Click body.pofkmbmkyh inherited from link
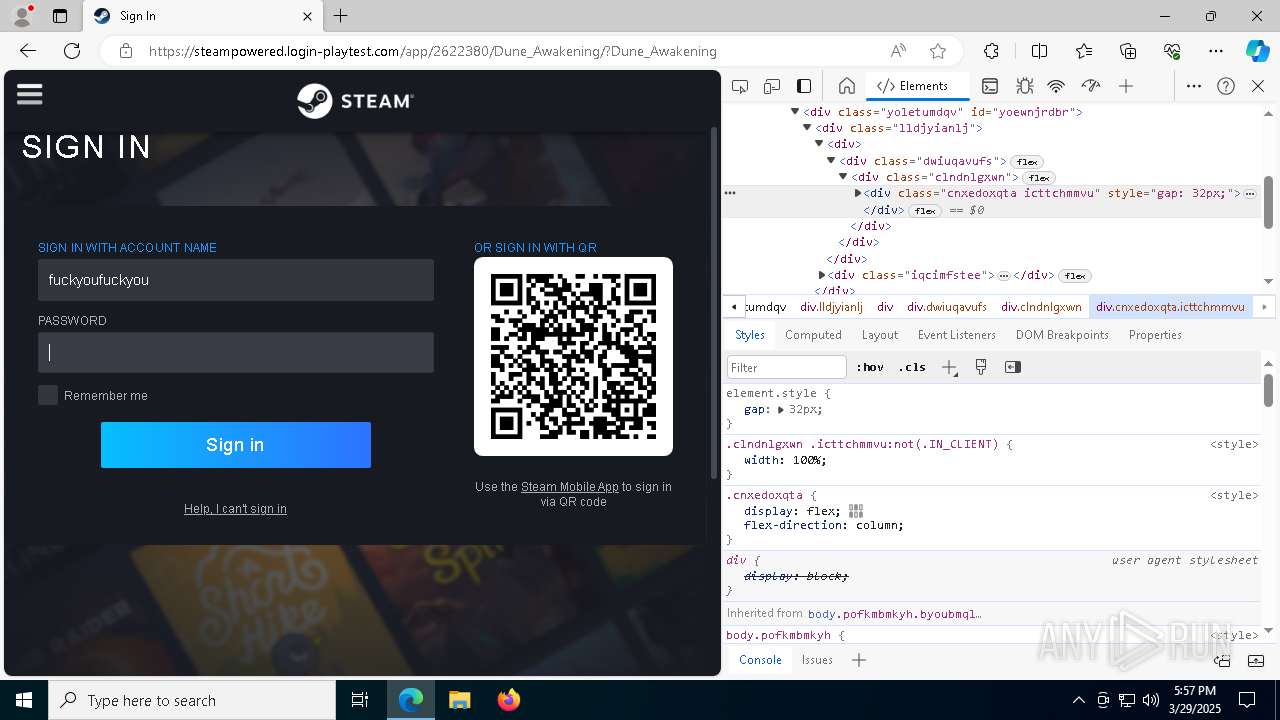The image size is (1280, 720). coord(894,614)
